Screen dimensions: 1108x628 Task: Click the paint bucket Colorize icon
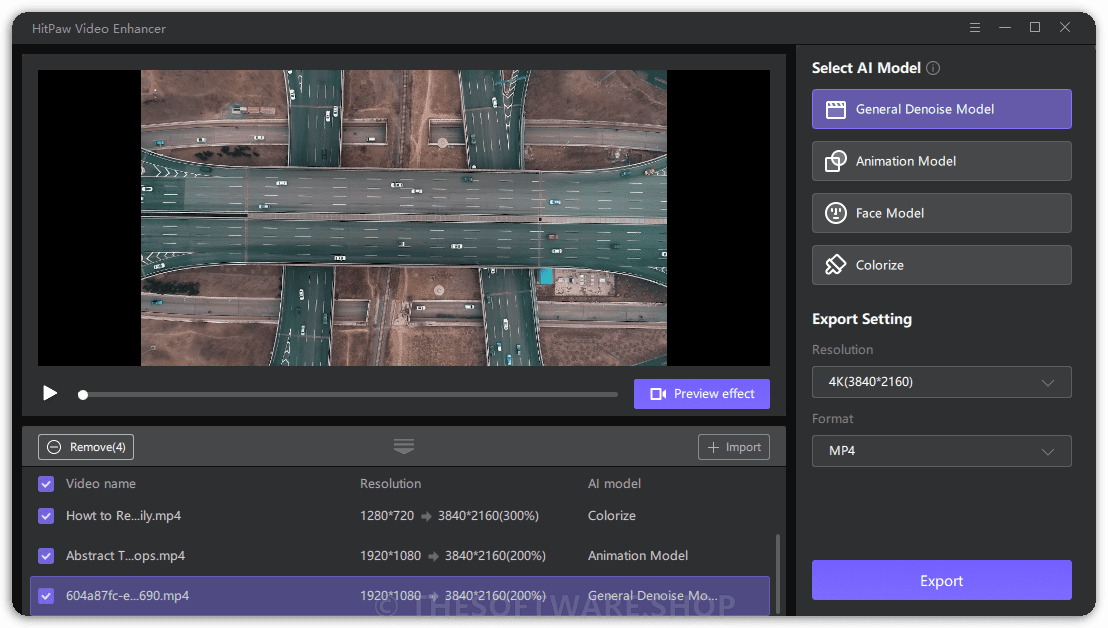click(835, 265)
